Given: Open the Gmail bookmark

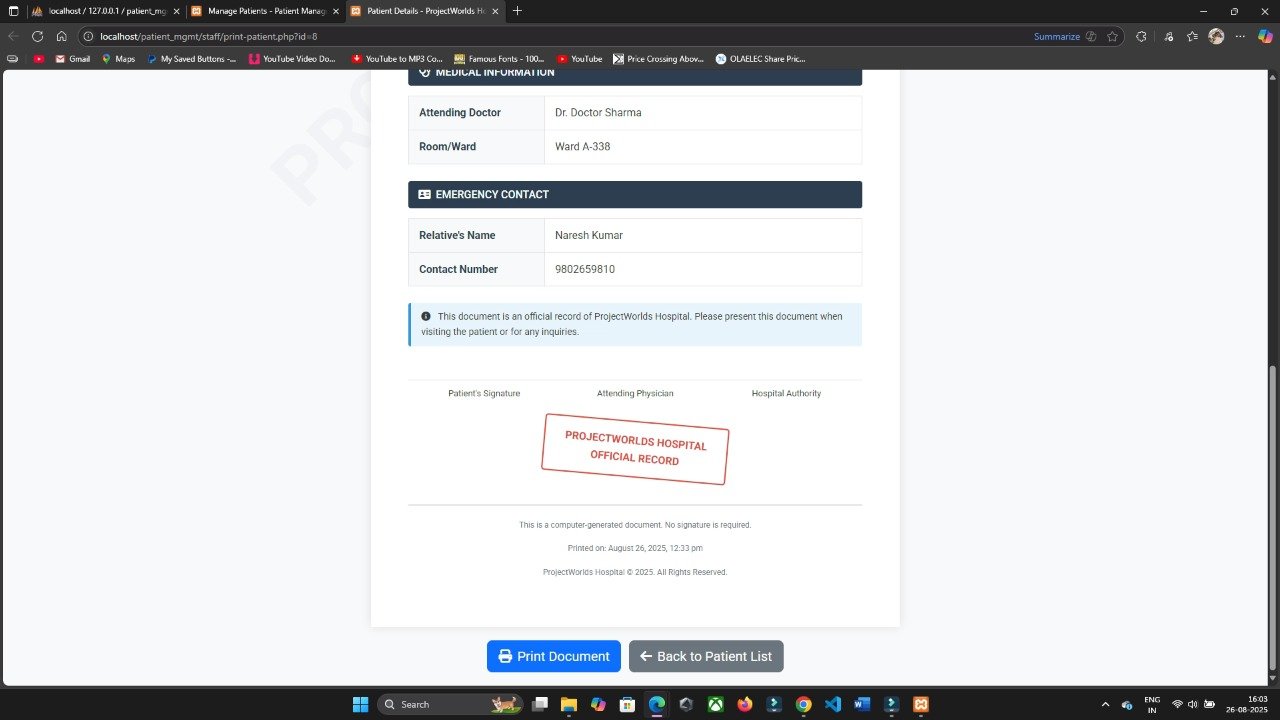Looking at the screenshot, I should [72, 59].
